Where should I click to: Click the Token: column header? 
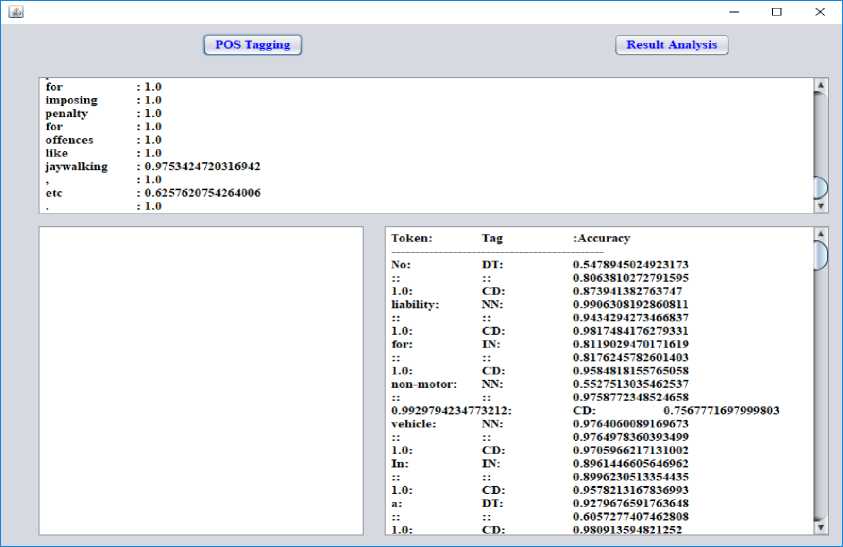click(411, 239)
